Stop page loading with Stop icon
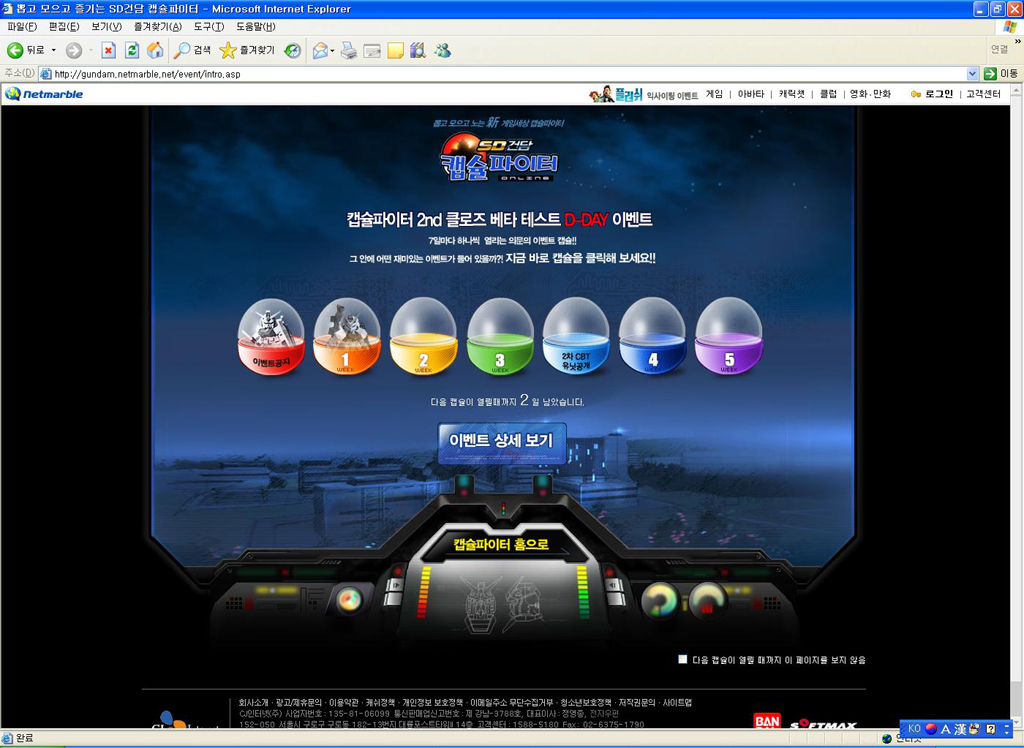Viewport: 1024px width, 748px height. (108, 50)
